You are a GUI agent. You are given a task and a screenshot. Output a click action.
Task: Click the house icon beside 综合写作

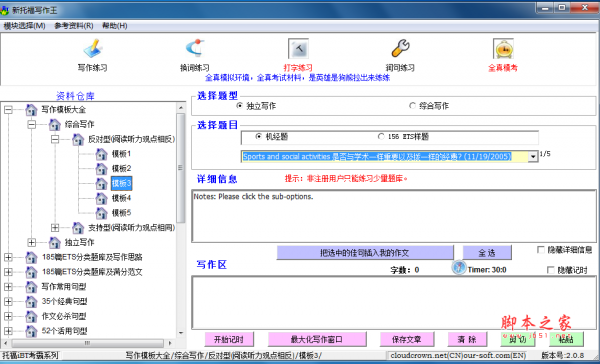[x=55, y=124]
